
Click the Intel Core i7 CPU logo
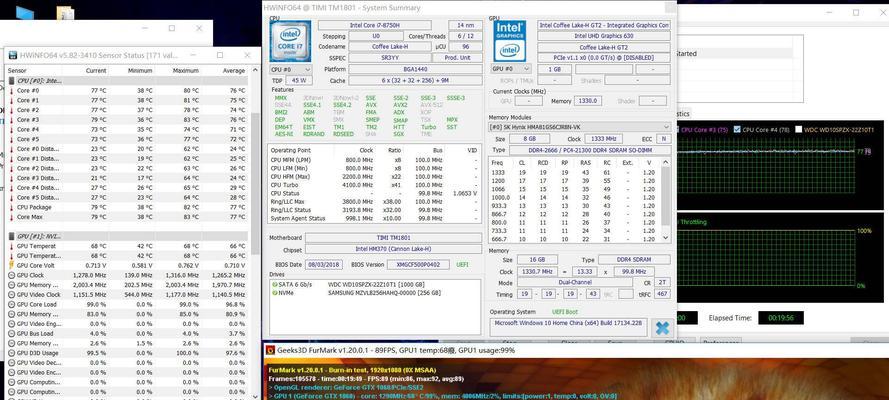pyautogui.click(x=290, y=41)
